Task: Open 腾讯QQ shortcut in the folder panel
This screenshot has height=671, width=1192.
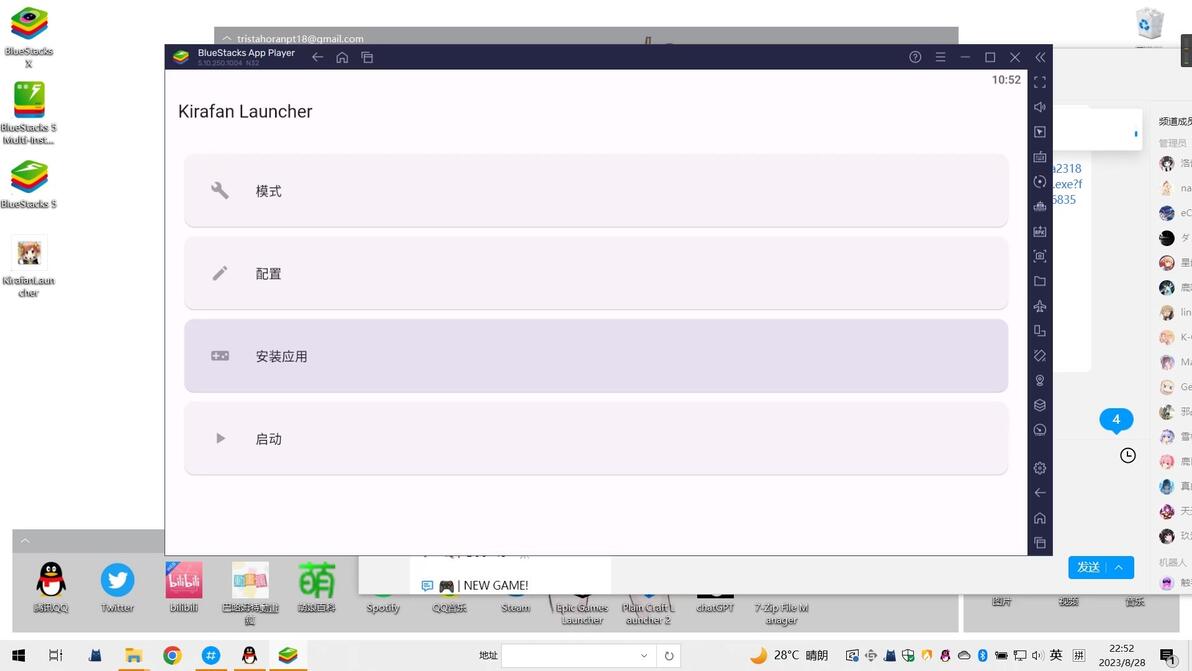Action: [51, 587]
